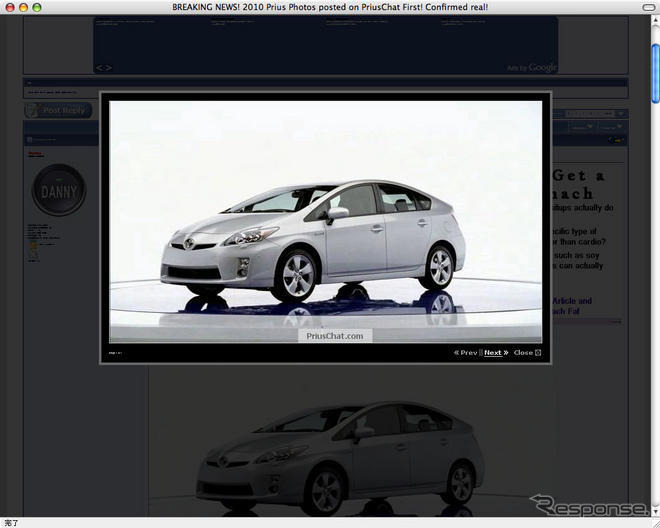
Task: Click the Next link in lightbox
Action: [x=494, y=353]
